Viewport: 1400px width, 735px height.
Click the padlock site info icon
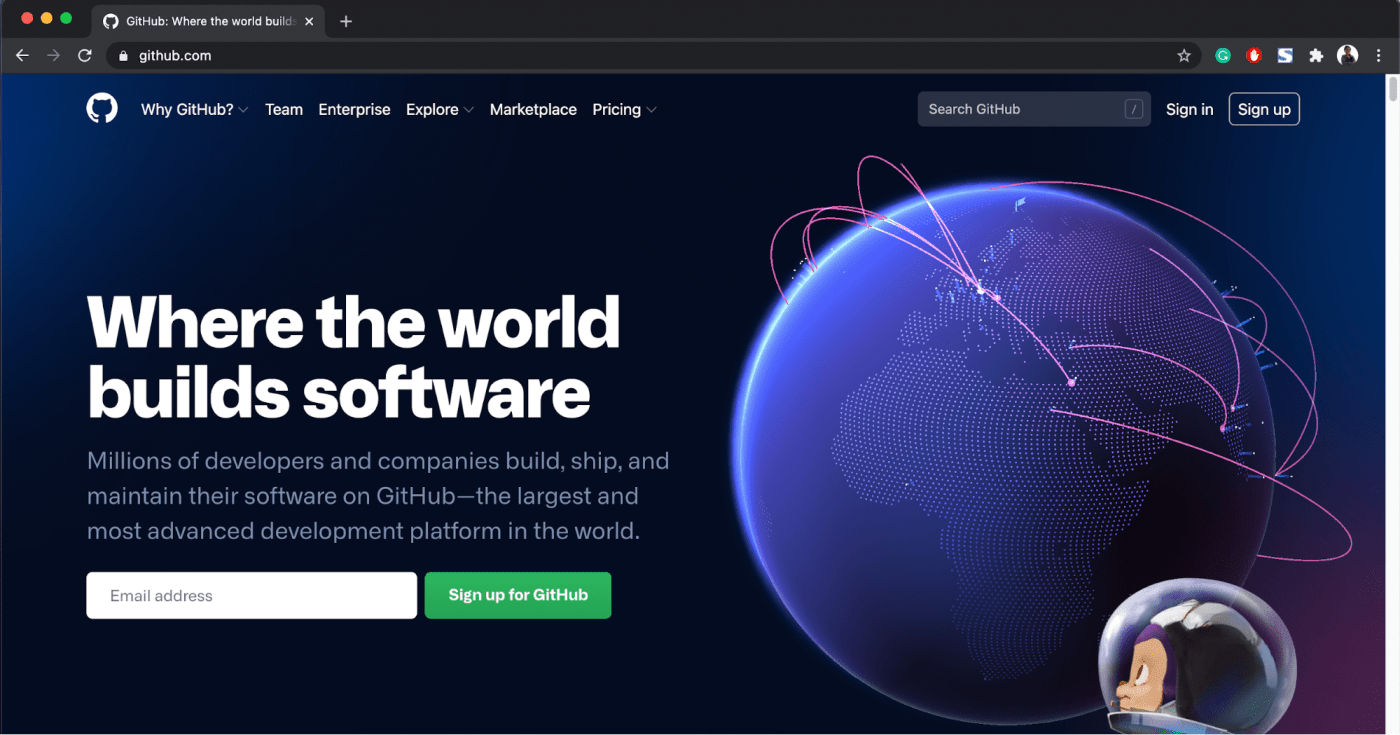(x=124, y=56)
